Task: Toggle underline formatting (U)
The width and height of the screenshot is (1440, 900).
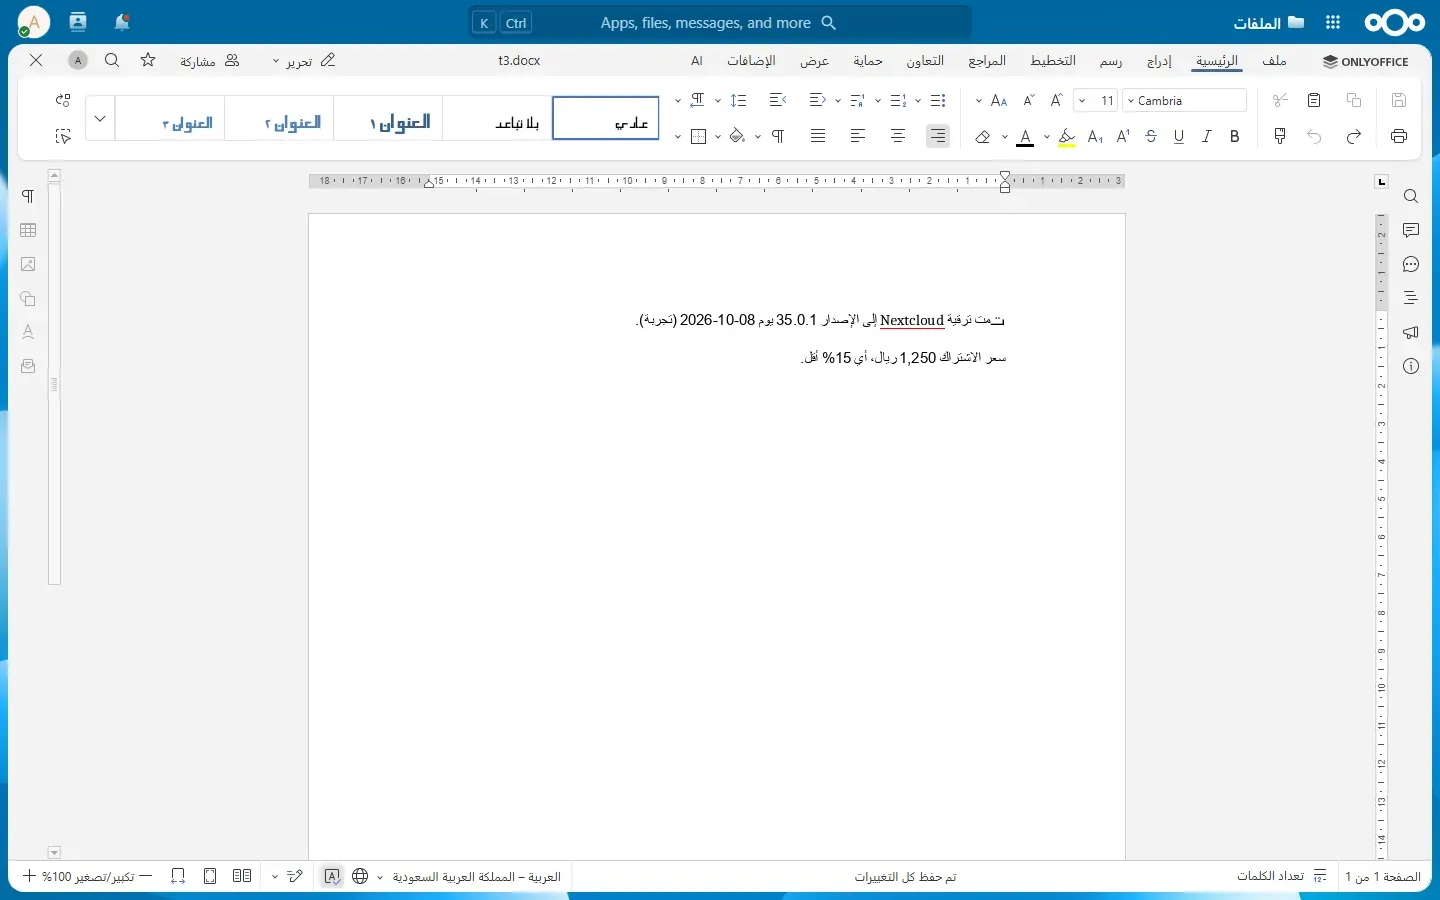Action: pyautogui.click(x=1179, y=136)
